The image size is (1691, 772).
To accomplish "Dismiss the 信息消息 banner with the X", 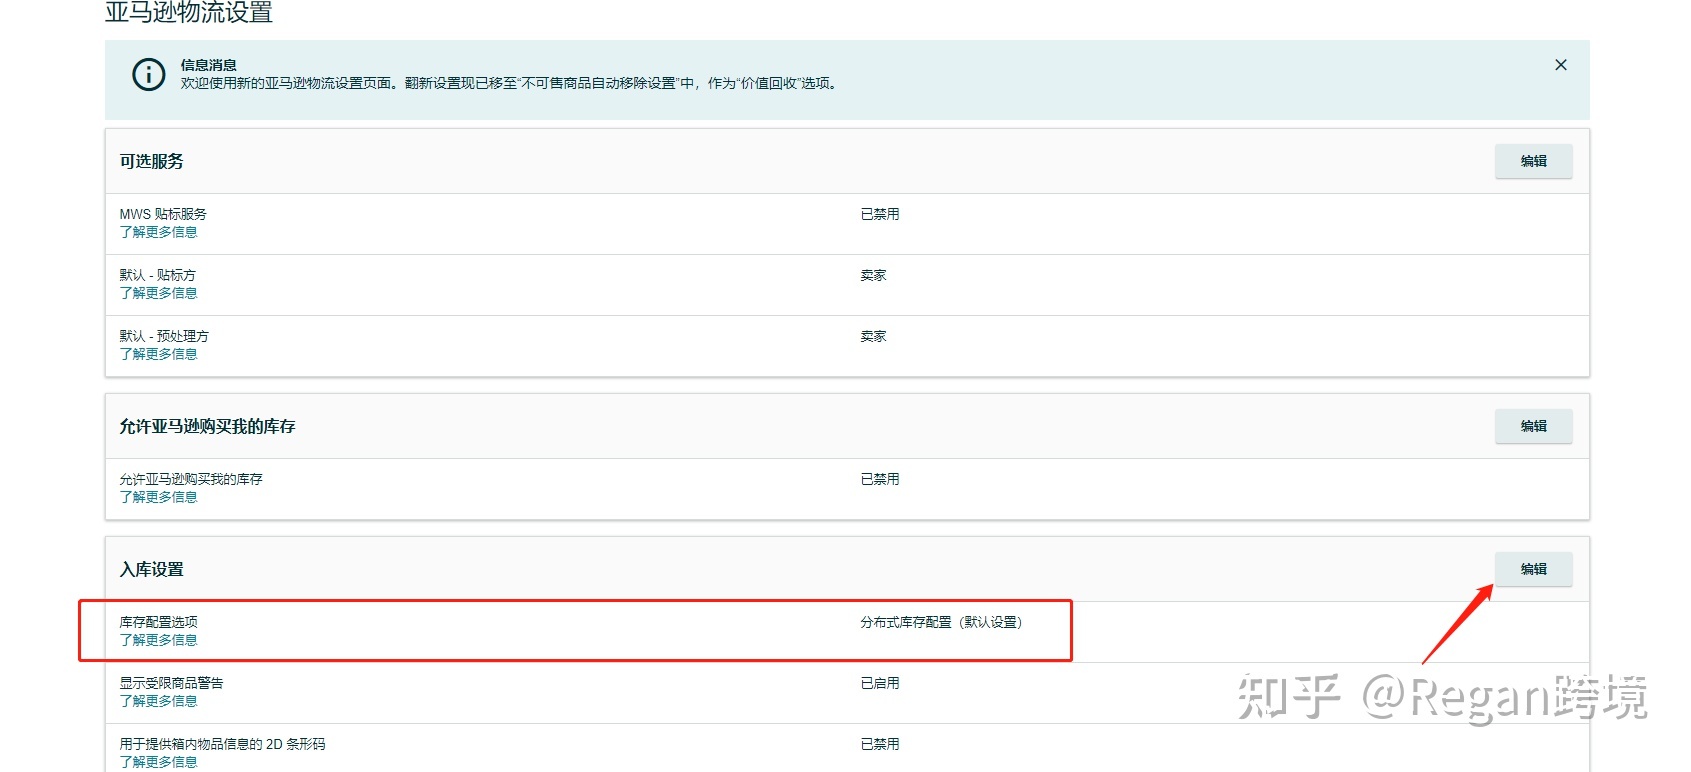I will [x=1560, y=65].
